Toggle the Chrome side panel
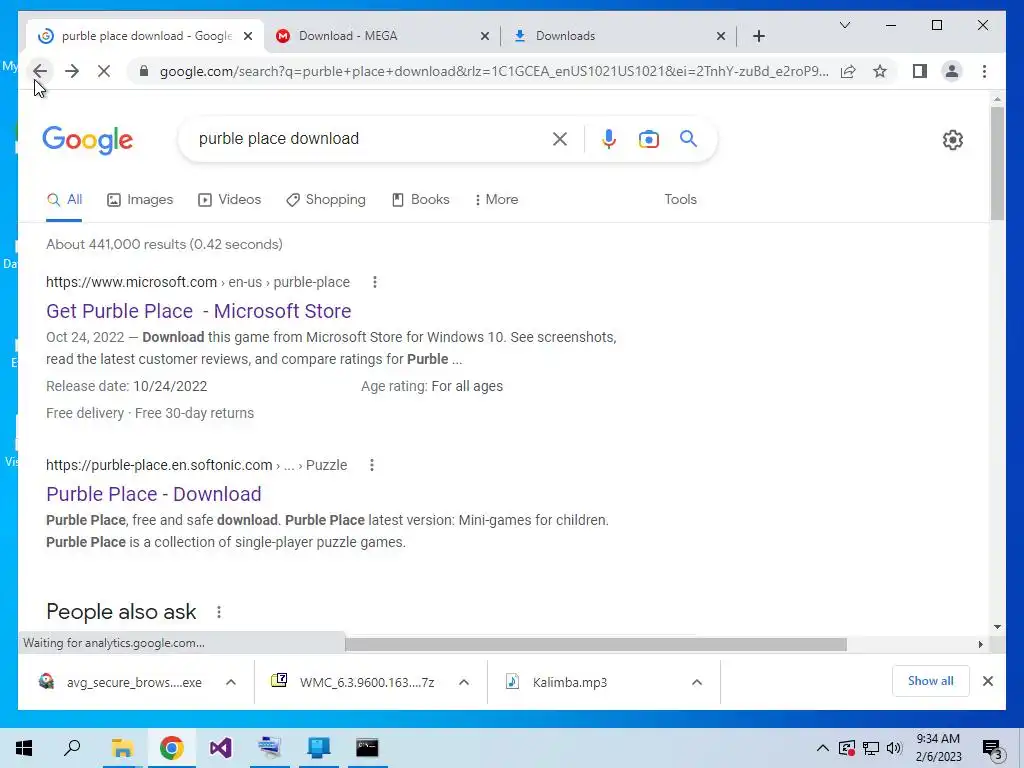 coord(920,71)
